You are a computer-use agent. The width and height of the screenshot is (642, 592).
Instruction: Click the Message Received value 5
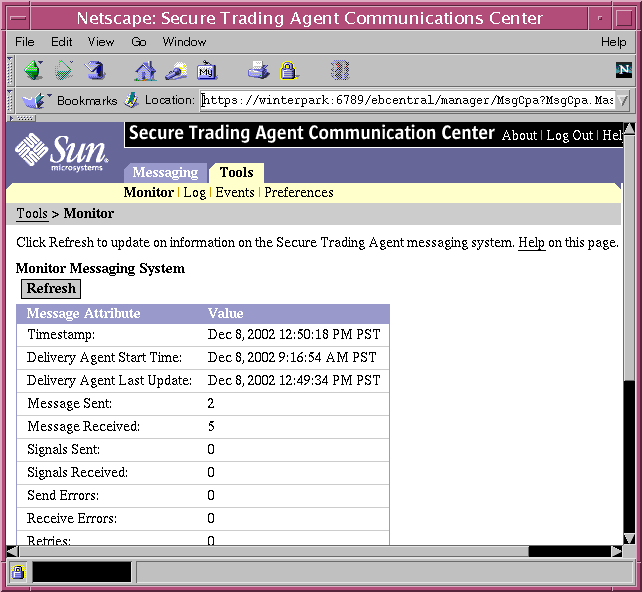(x=211, y=427)
